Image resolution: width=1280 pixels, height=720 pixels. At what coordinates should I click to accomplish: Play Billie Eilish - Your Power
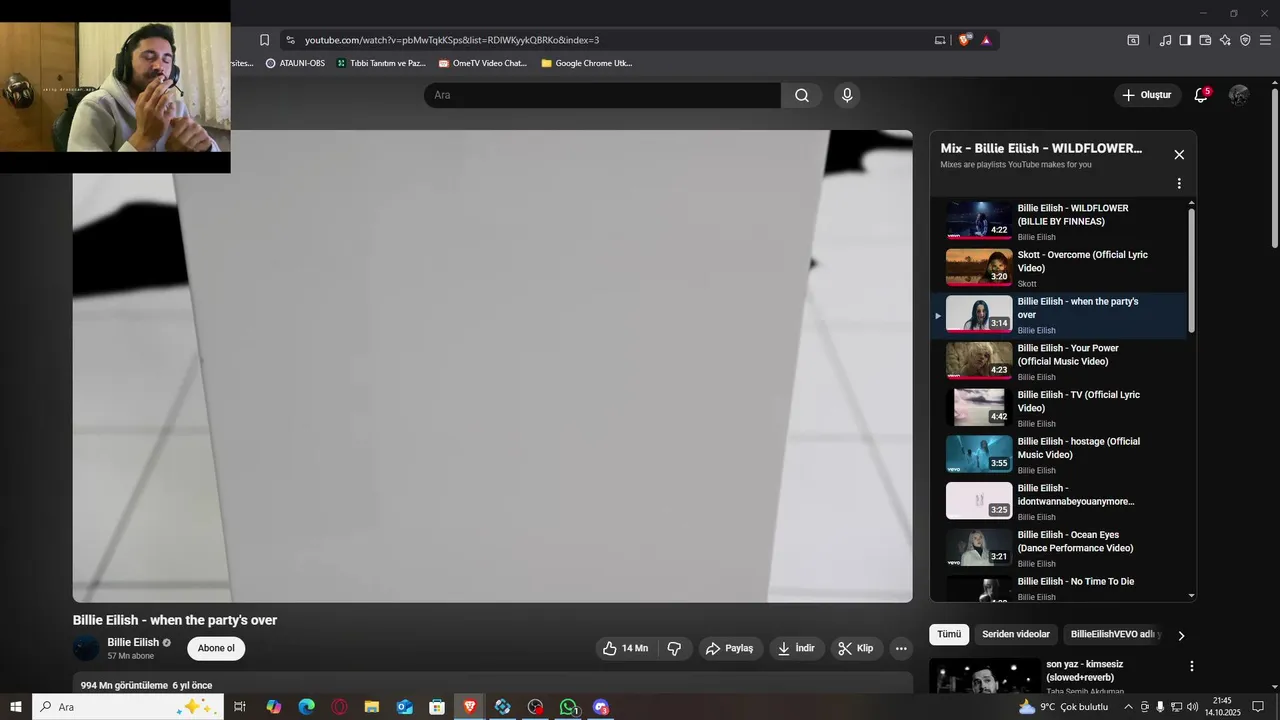coord(1060,361)
